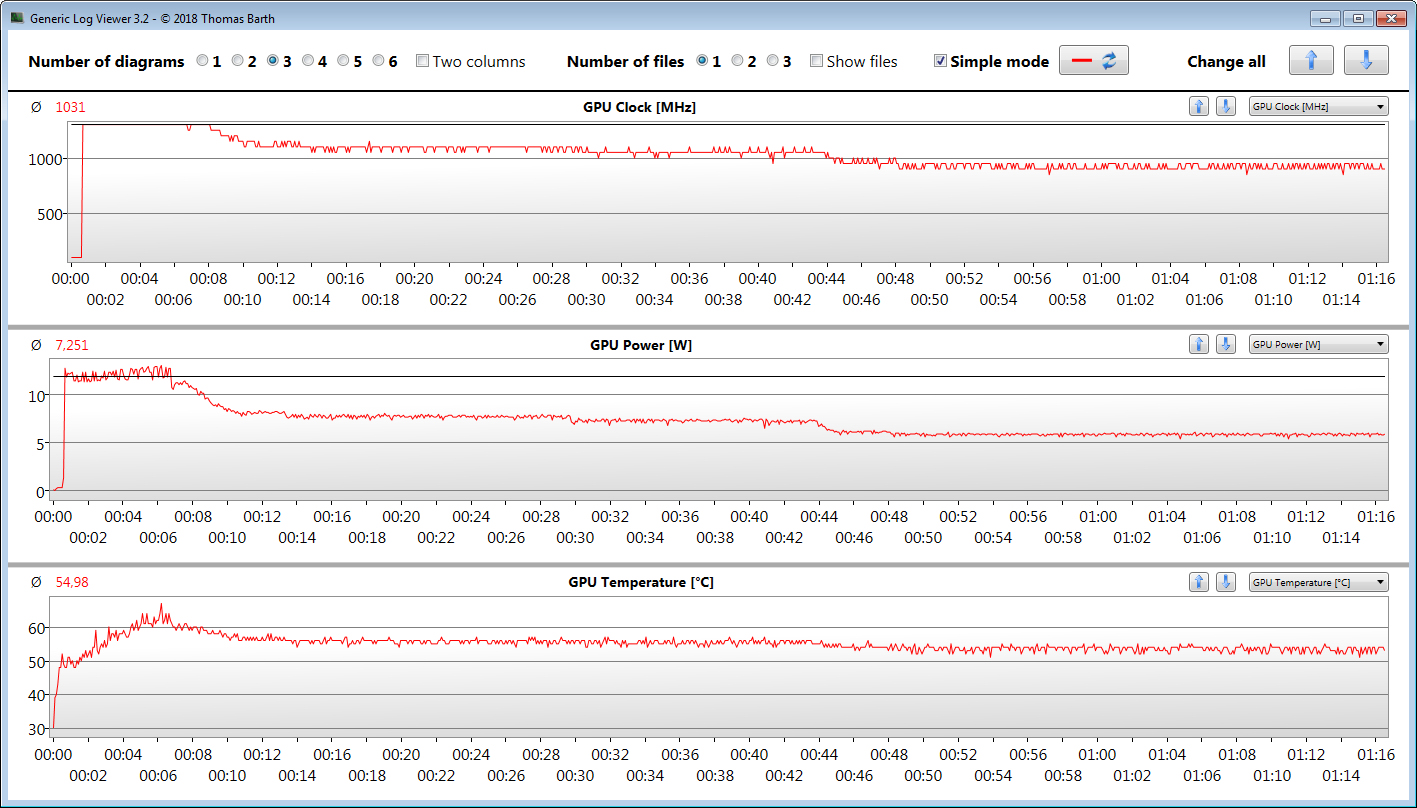Click the Generic Log Viewer title bar icon
Viewport: 1417px width, 808px height.
(17, 18)
